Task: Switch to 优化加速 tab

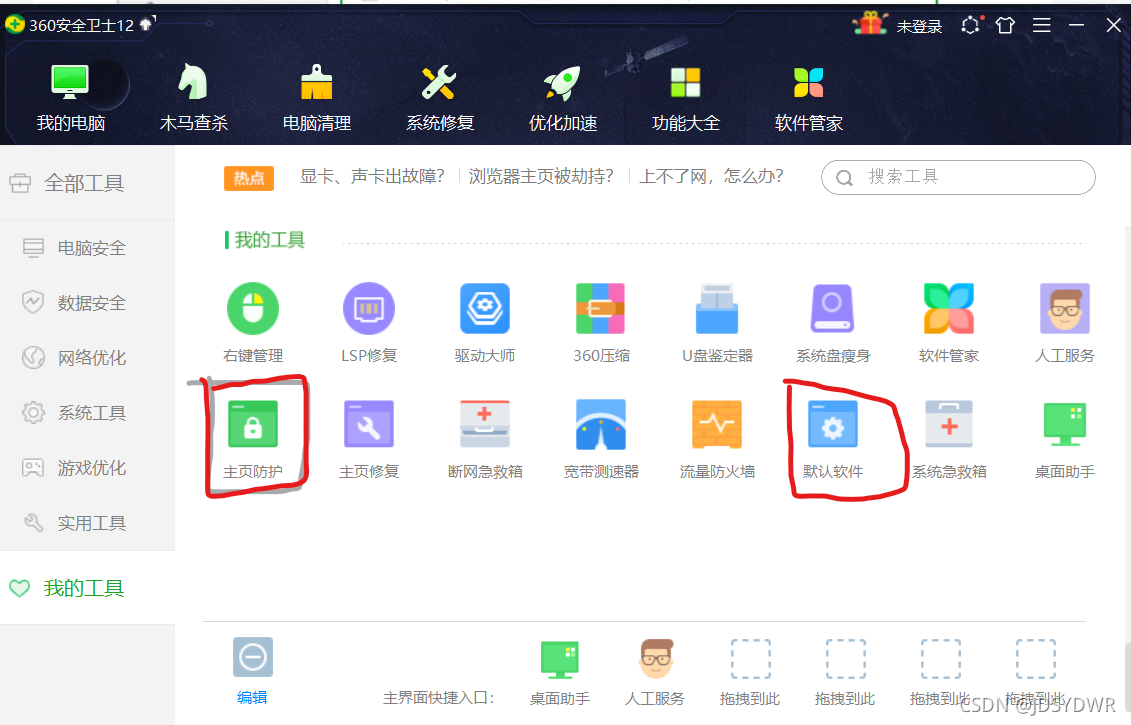Action: (x=563, y=99)
